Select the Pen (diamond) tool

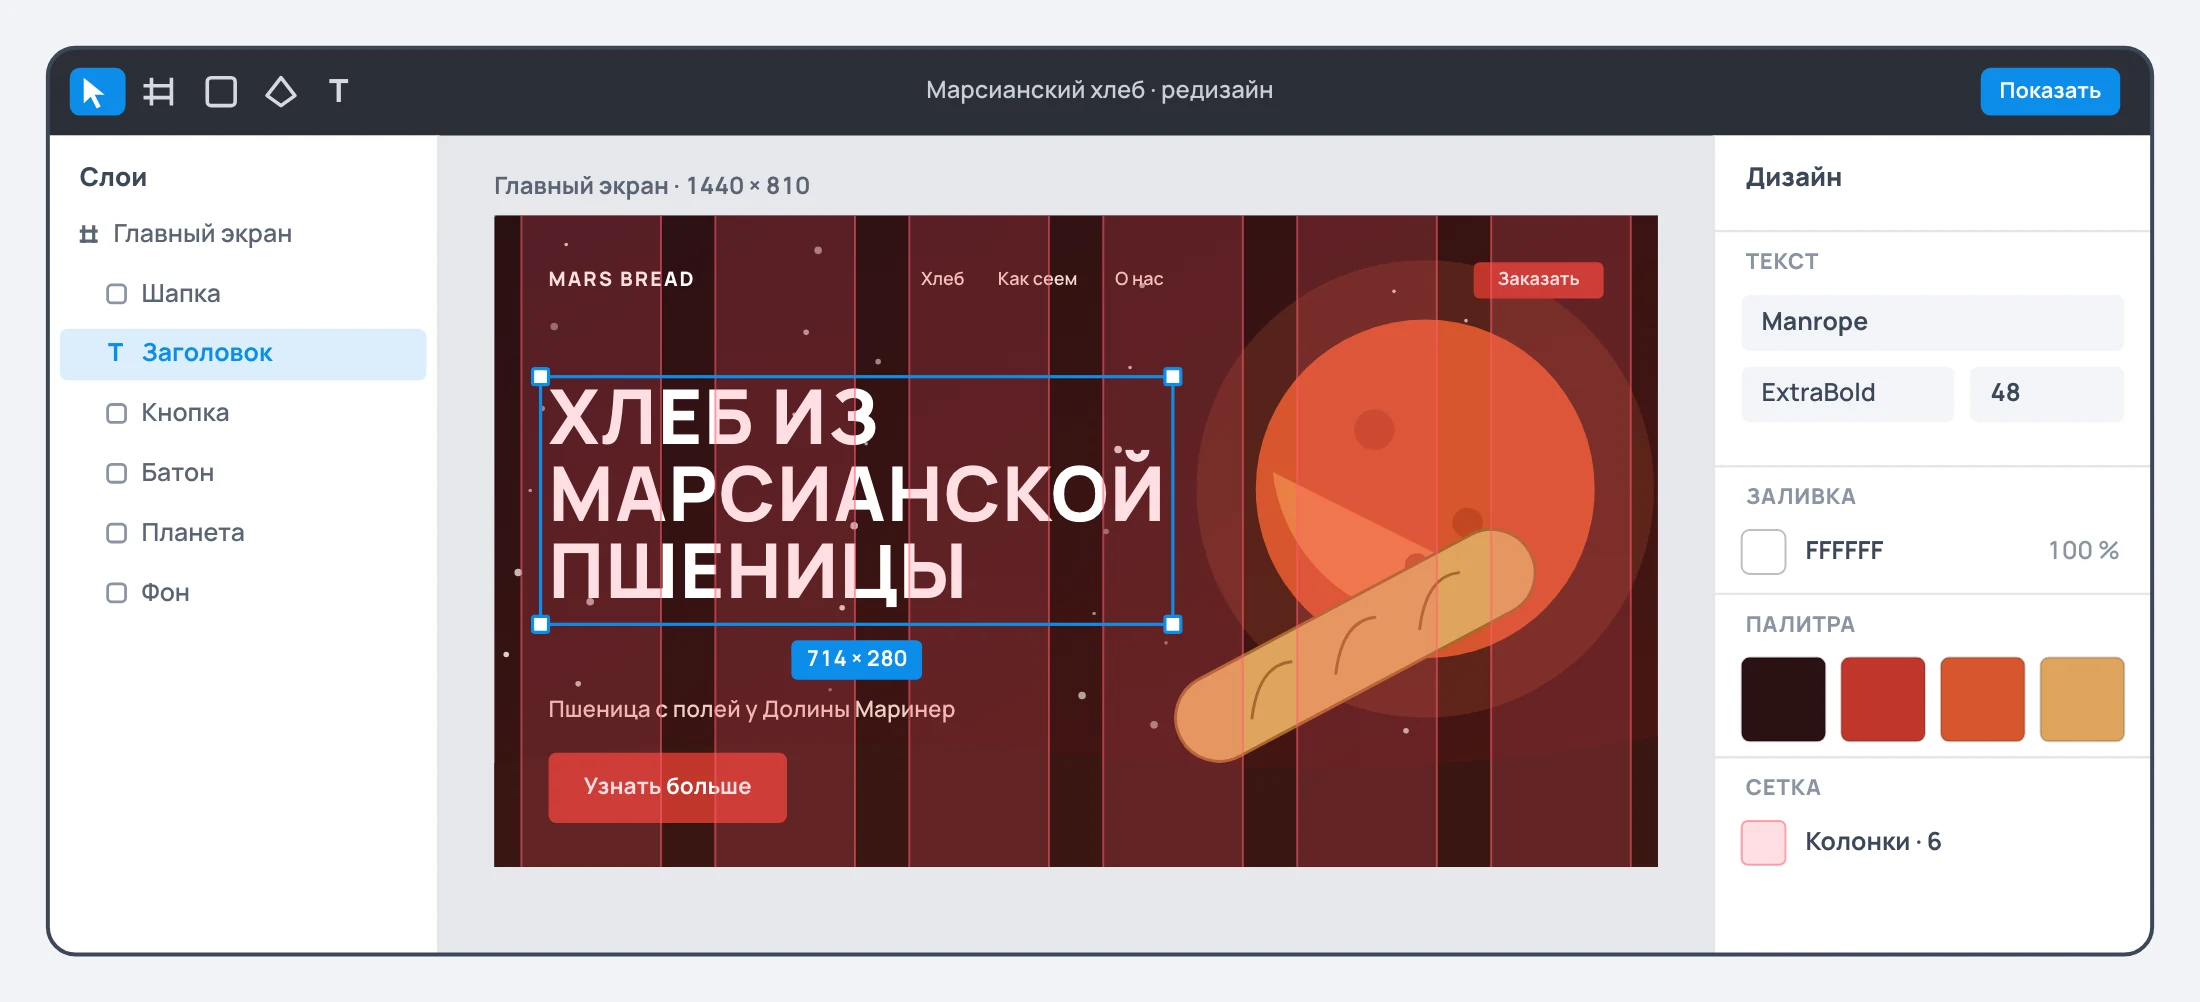(281, 91)
